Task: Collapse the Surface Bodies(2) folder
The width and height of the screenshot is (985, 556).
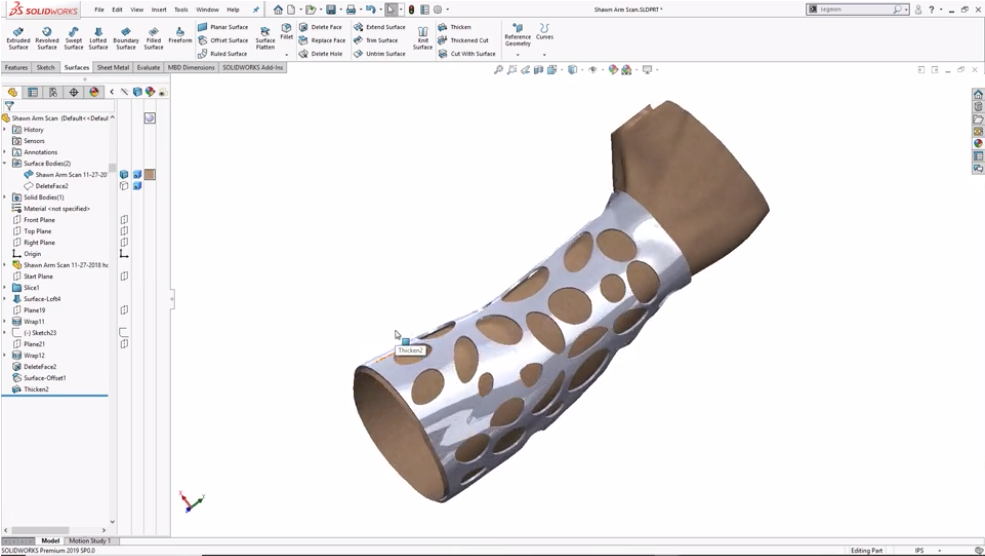Action: pyautogui.click(x=5, y=163)
